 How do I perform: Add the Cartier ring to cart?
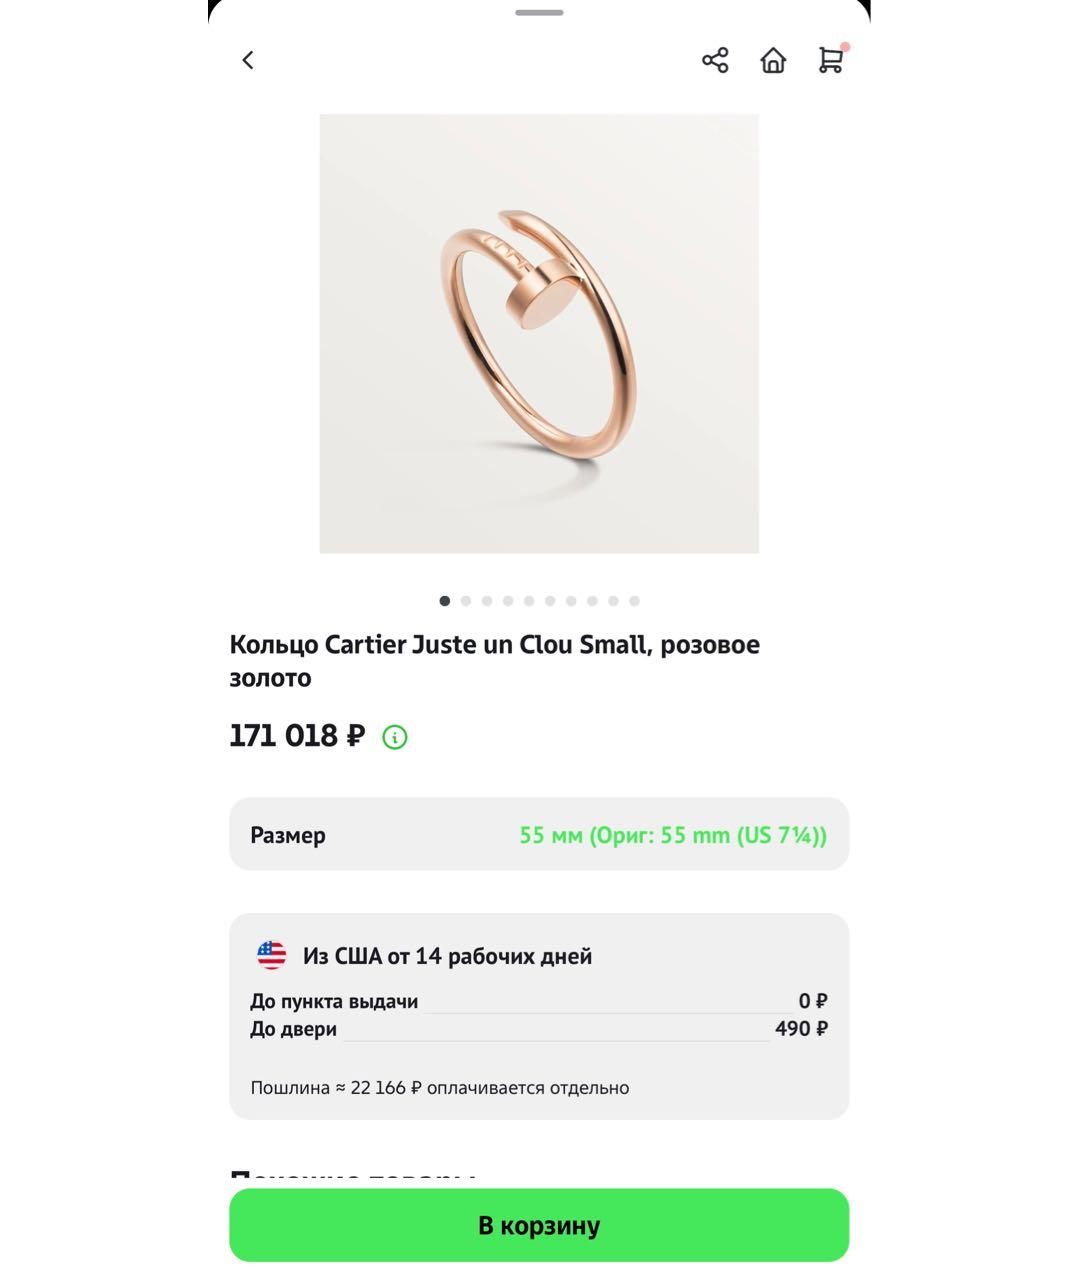(539, 1224)
